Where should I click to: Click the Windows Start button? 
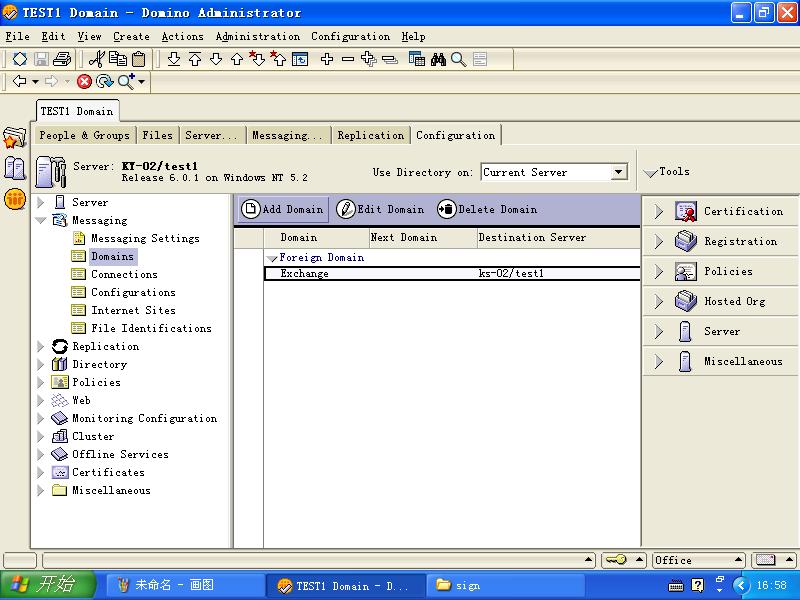pyautogui.click(x=47, y=585)
